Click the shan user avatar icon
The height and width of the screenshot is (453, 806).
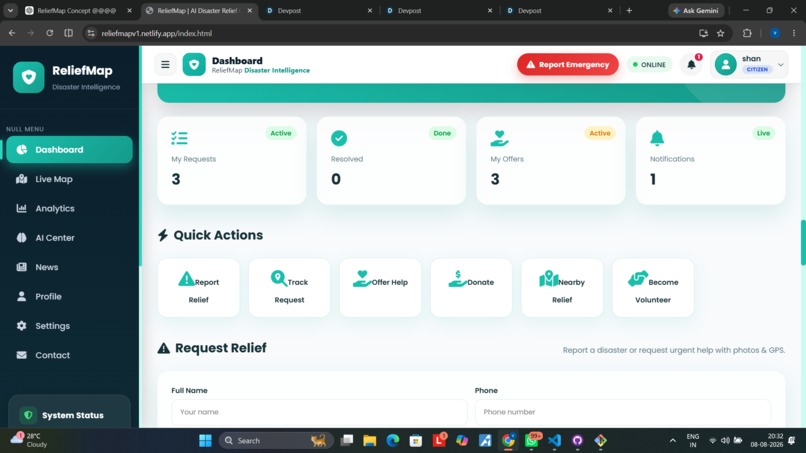(725, 64)
